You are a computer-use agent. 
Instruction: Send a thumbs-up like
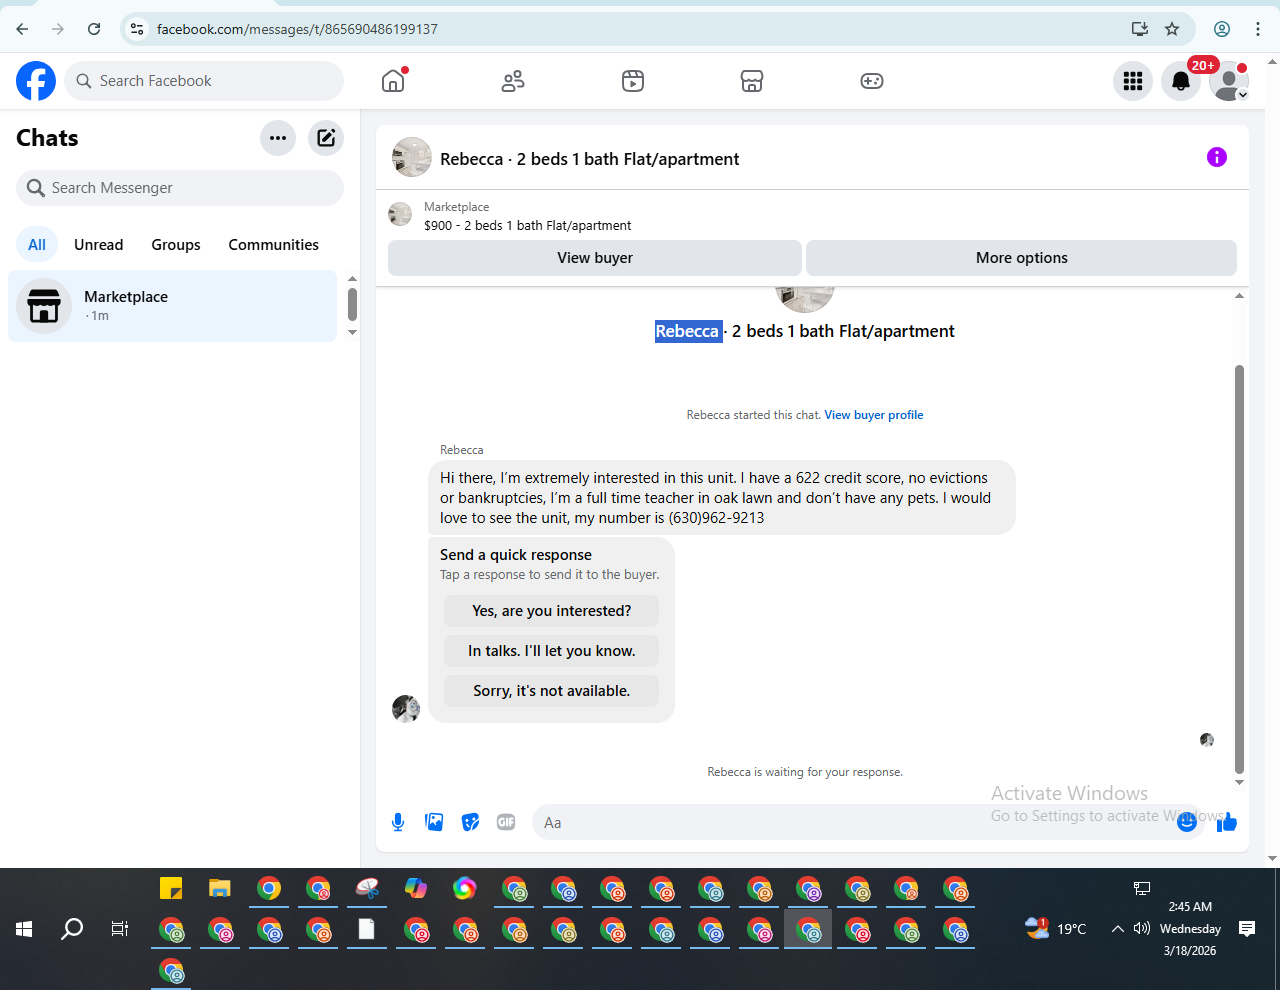coord(1227,823)
